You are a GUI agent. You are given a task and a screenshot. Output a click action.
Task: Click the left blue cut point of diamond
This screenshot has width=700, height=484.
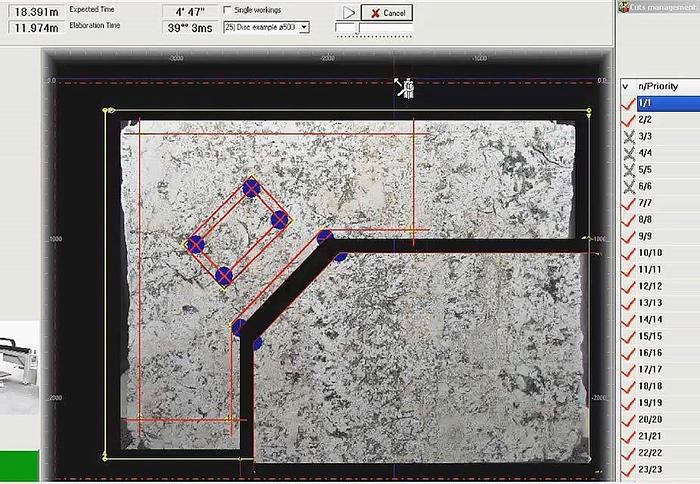pos(195,243)
